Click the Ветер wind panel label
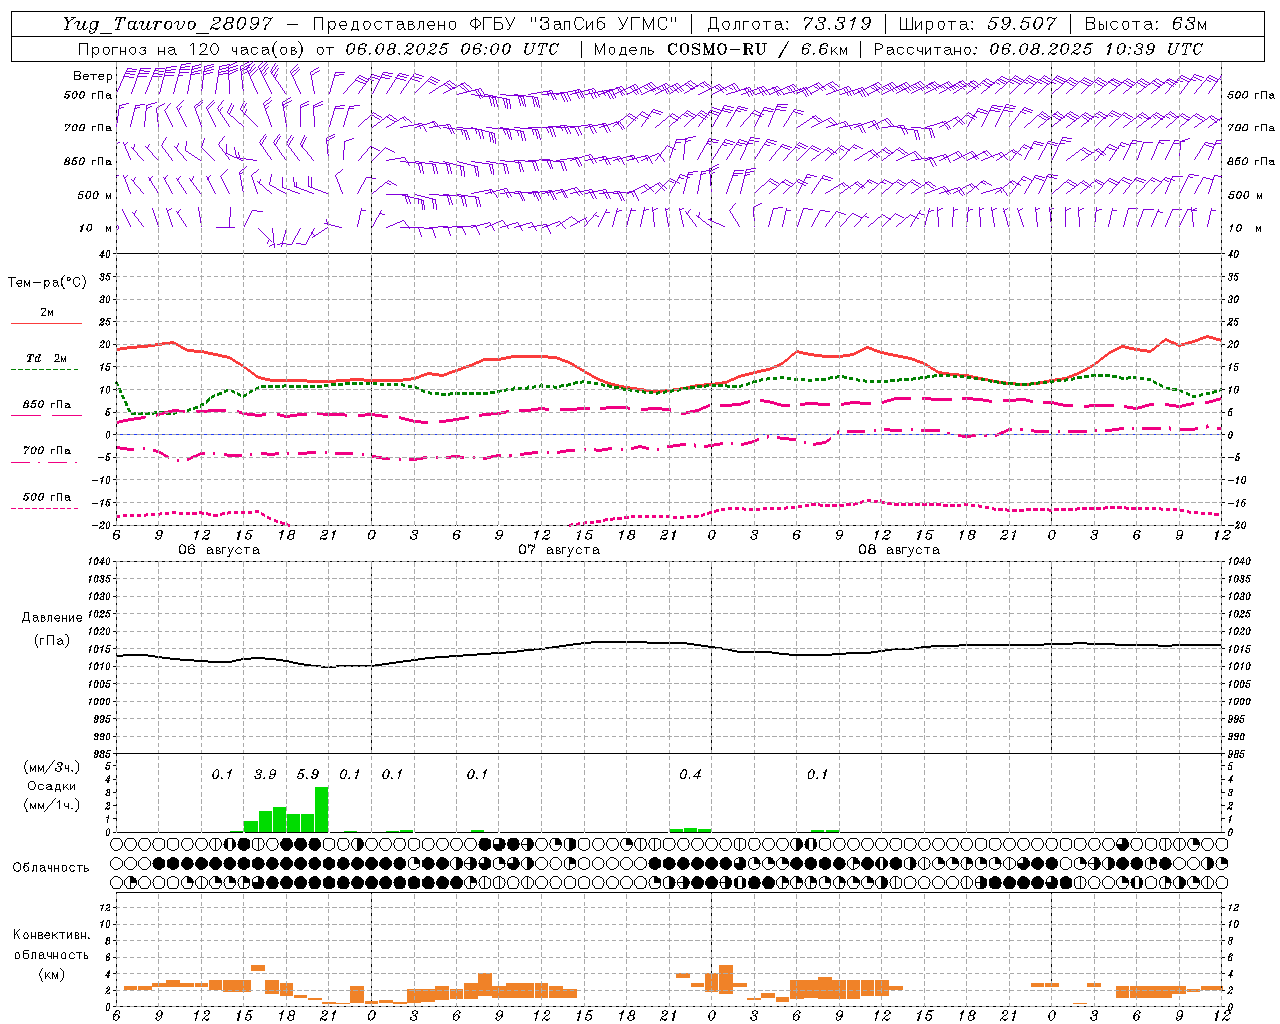 pos(93,76)
